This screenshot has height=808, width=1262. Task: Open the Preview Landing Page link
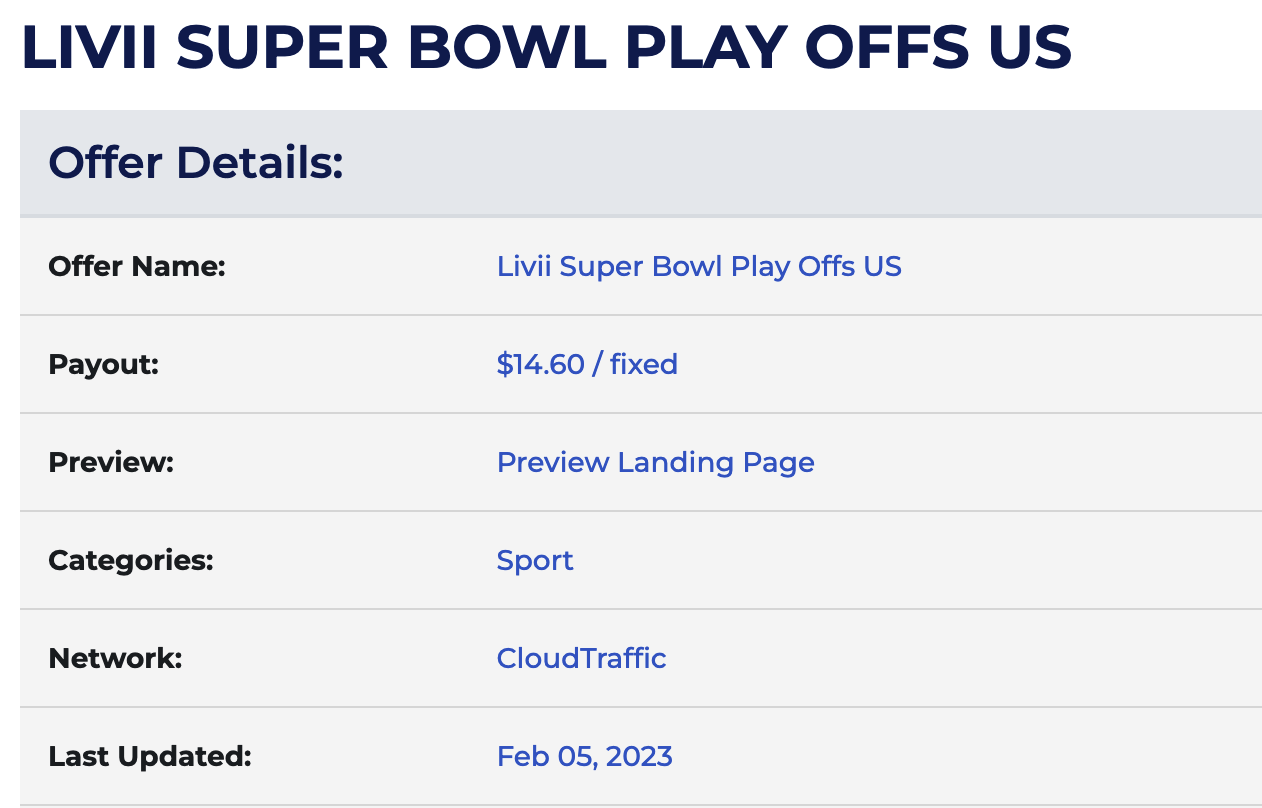(655, 462)
